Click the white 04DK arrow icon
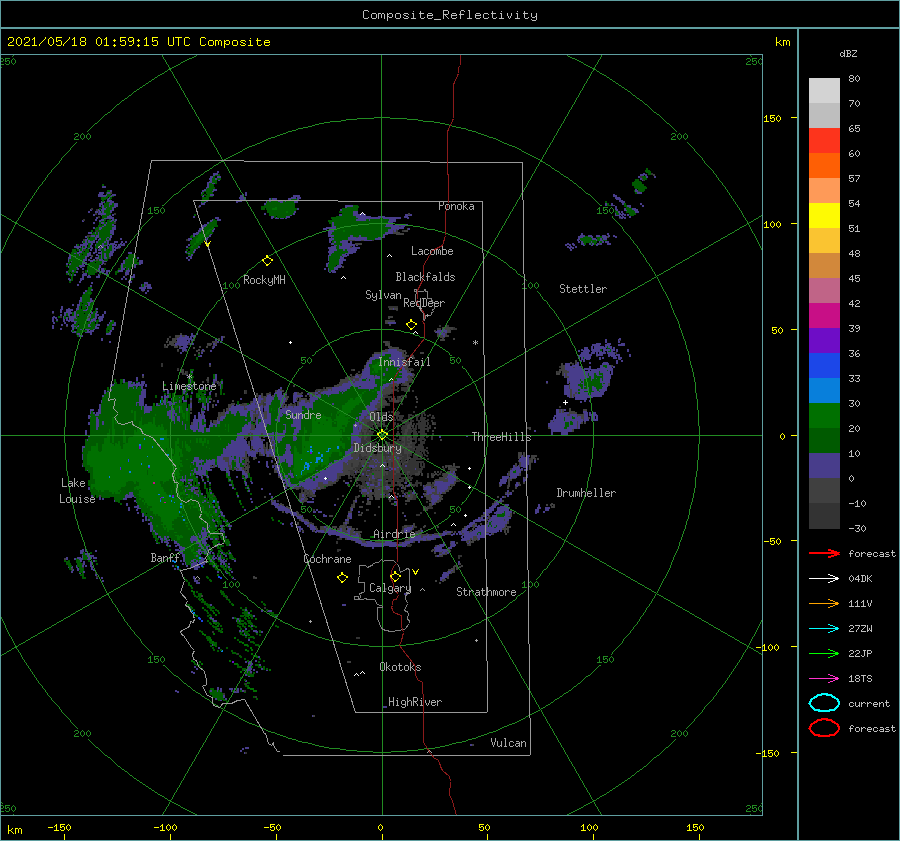900x841 pixels. (824, 579)
